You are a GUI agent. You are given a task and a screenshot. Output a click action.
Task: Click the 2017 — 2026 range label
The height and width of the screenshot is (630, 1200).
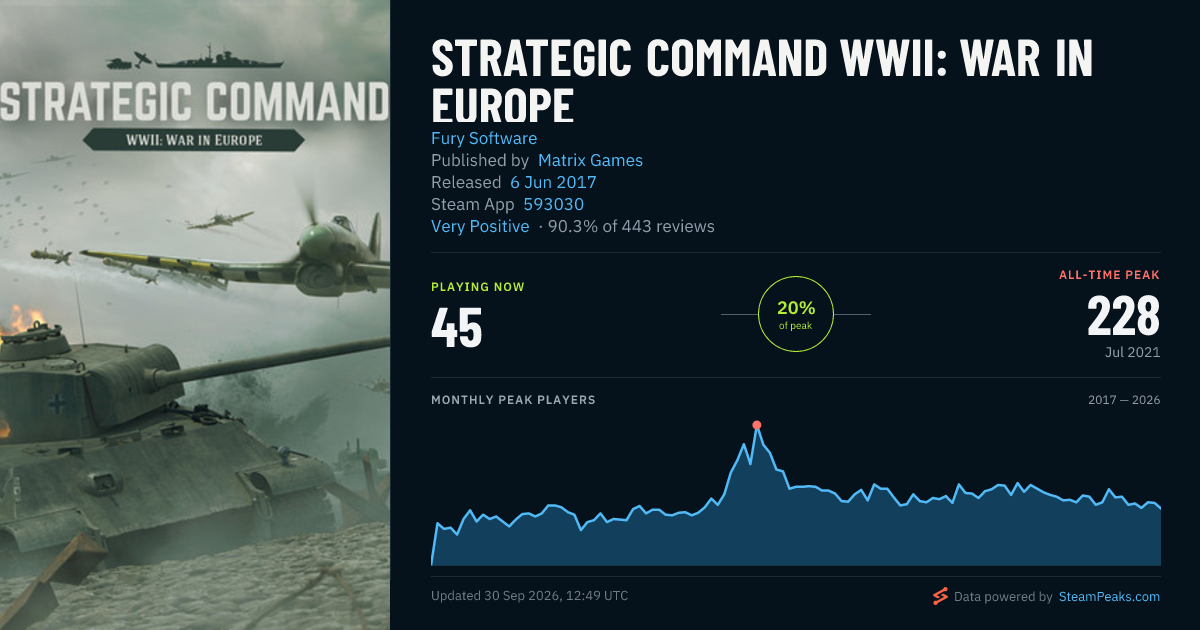pos(1124,400)
